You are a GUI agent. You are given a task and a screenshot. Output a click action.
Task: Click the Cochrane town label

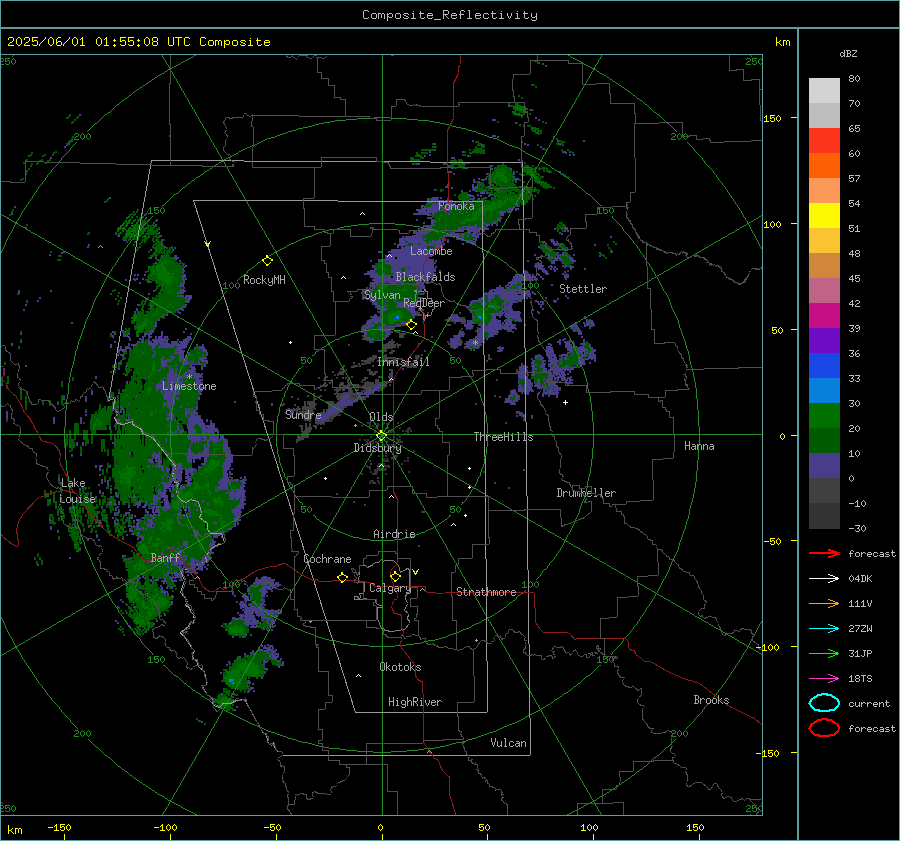327,559
